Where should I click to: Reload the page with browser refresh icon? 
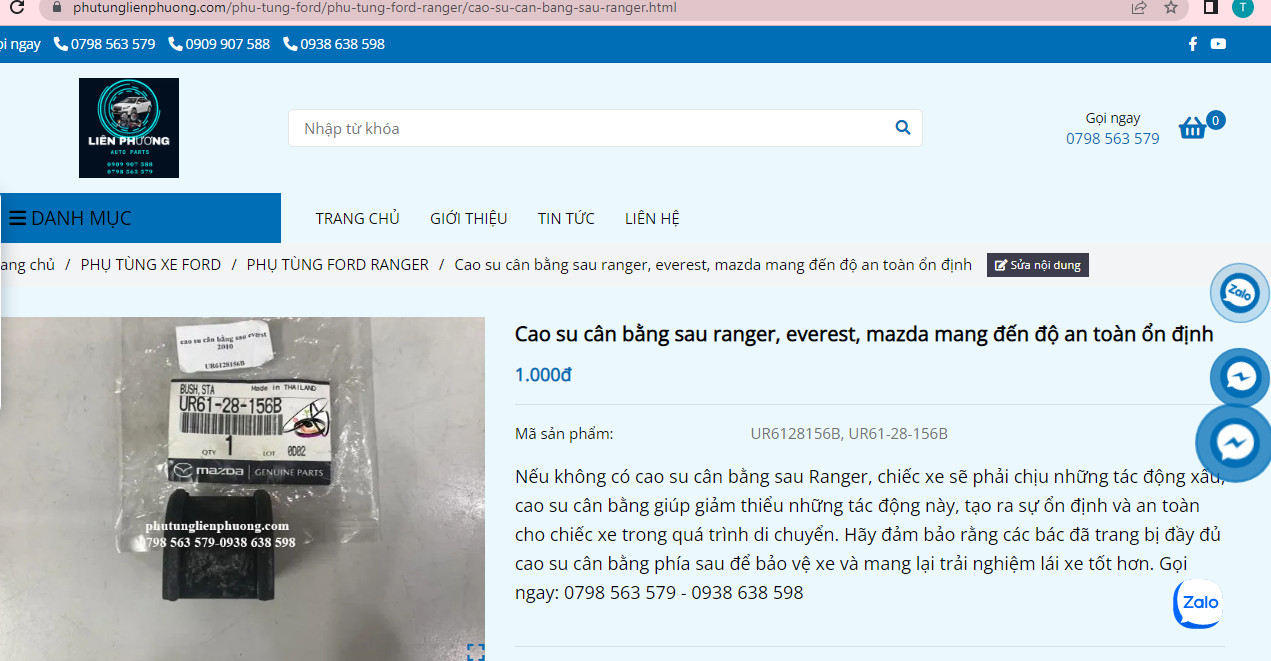[16, 7]
